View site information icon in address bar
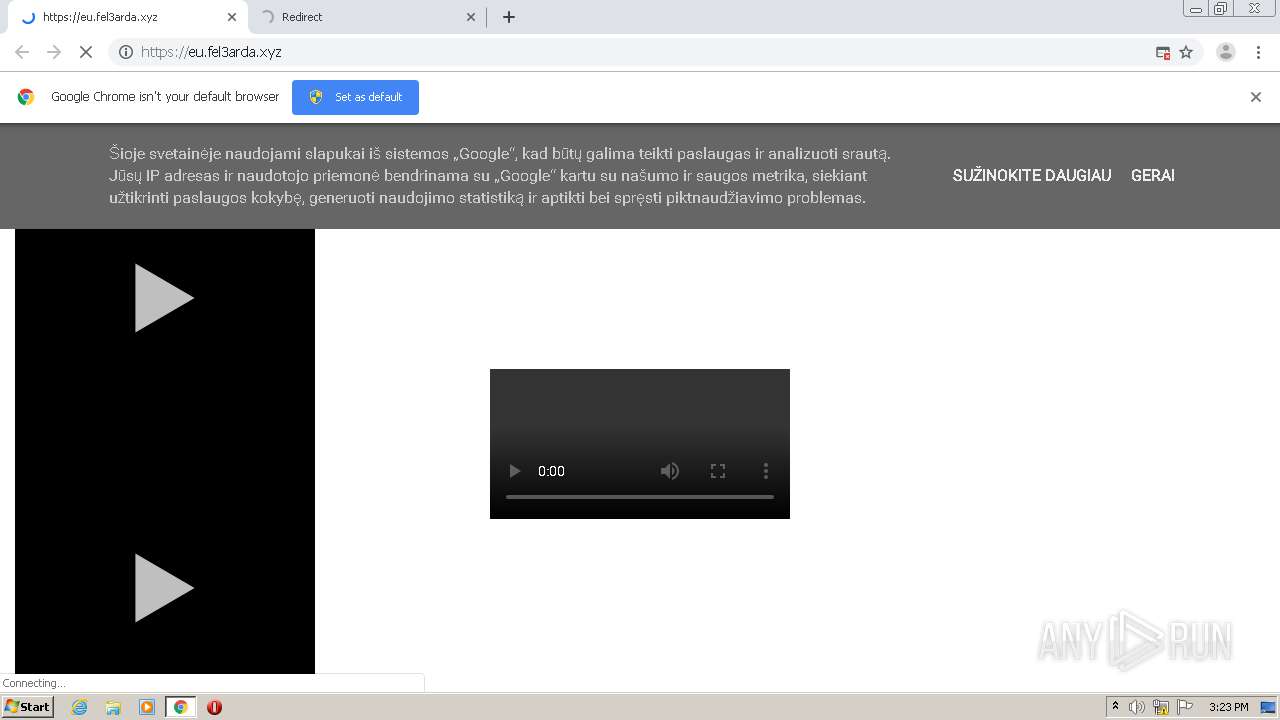Image resolution: width=1280 pixels, height=720 pixels. pos(126,52)
